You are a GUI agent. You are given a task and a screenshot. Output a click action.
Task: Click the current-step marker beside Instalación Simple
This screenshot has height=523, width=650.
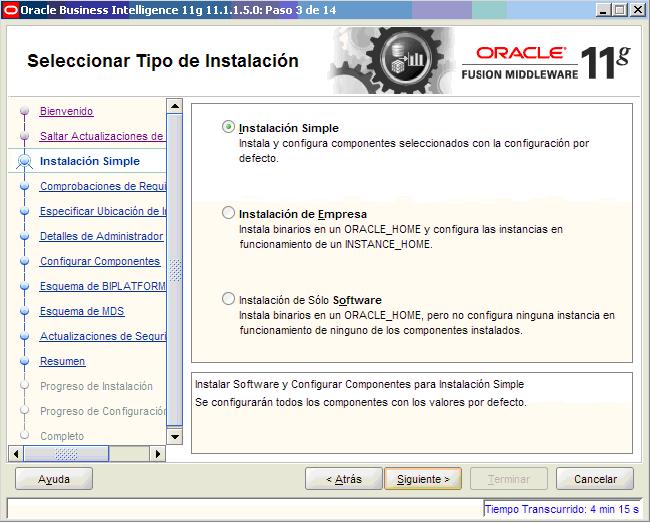[x=24, y=161]
